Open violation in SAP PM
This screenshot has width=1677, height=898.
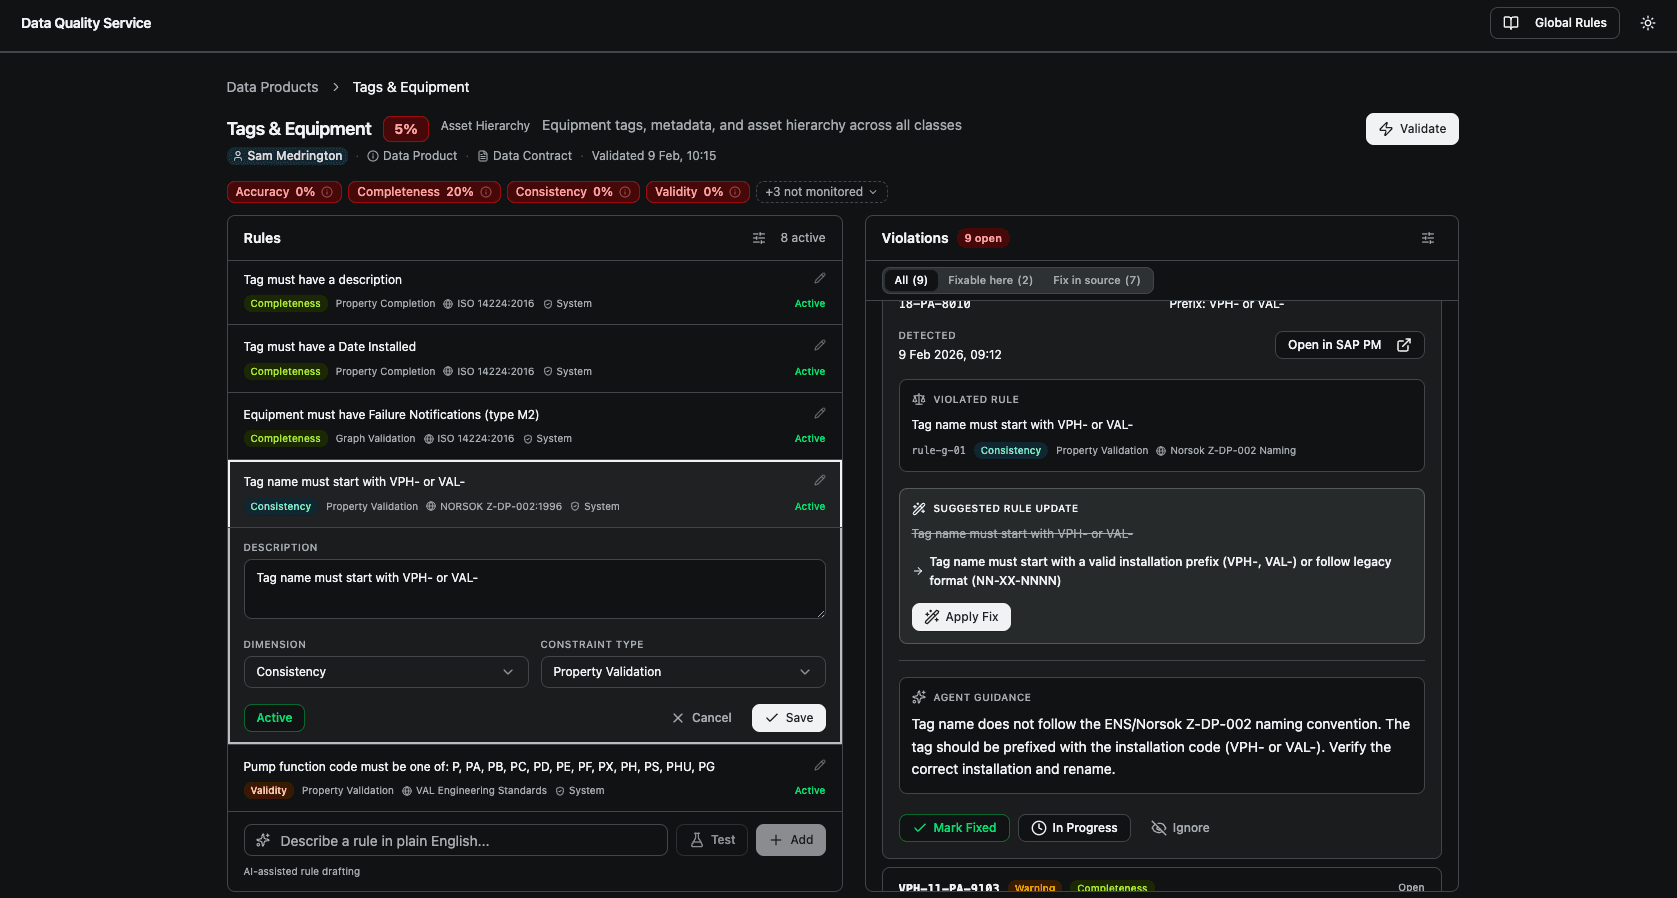(x=1348, y=345)
